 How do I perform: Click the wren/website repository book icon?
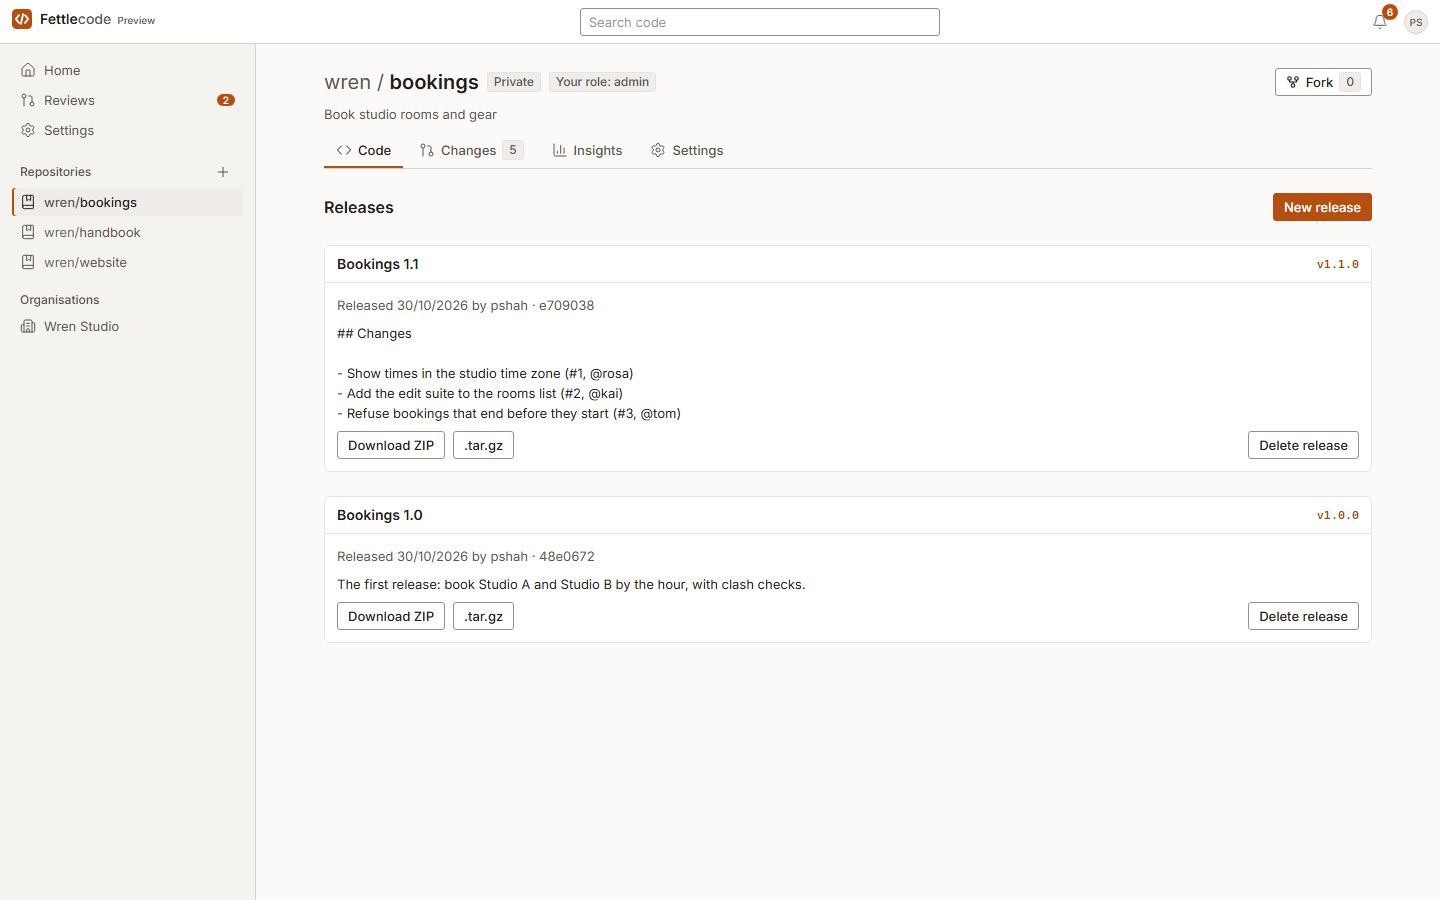(28, 262)
